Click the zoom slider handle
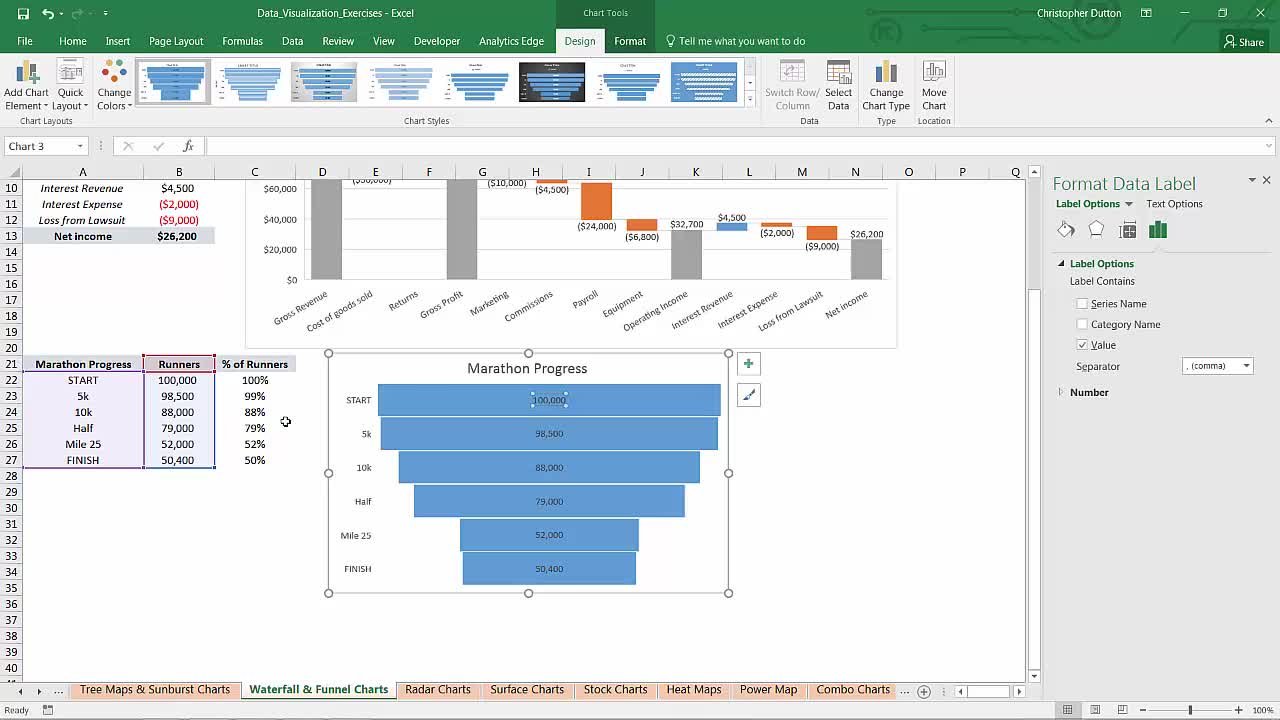Viewport: 1280px width, 720px height. pos(1190,710)
